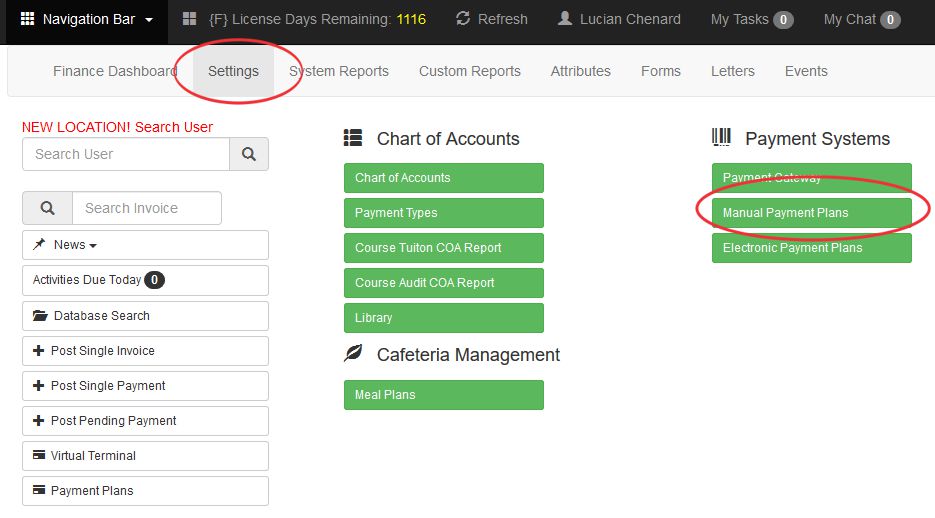The image size is (935, 518).
Task: Click the Cafeteria Management leaf icon
Action: click(x=353, y=353)
